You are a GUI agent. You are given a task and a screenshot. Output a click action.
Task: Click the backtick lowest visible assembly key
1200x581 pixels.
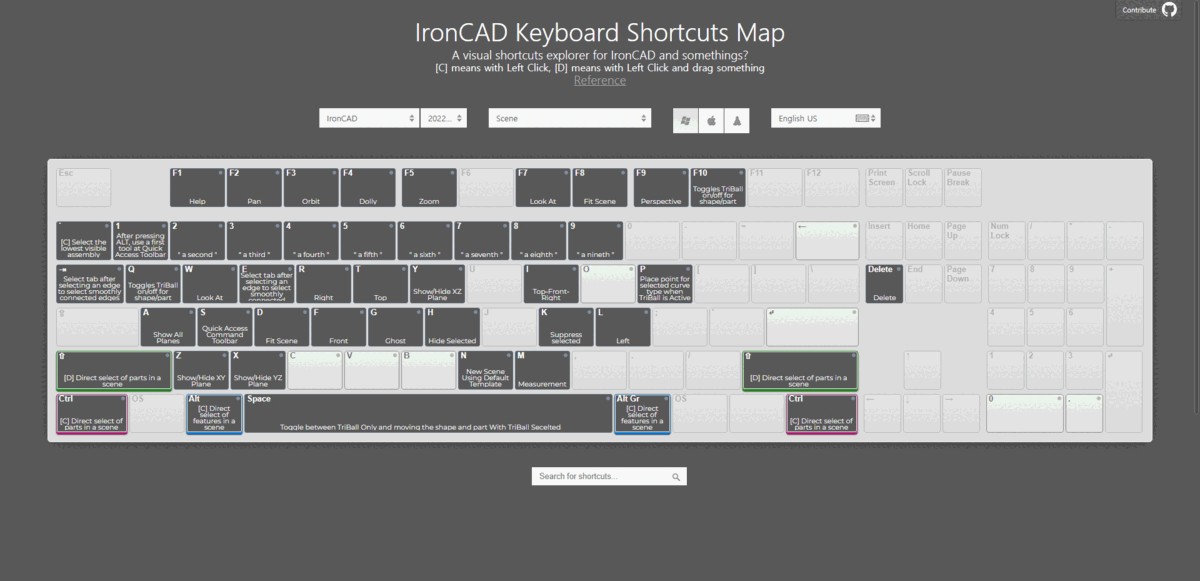tap(83, 241)
